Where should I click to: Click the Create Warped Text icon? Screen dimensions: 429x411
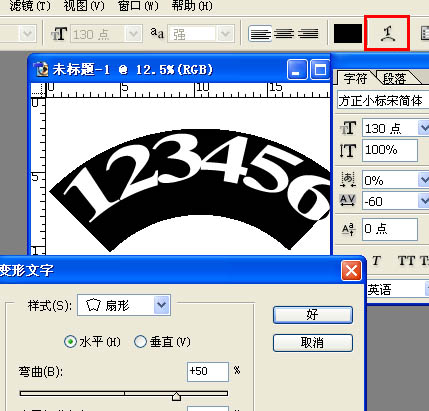tap(387, 33)
